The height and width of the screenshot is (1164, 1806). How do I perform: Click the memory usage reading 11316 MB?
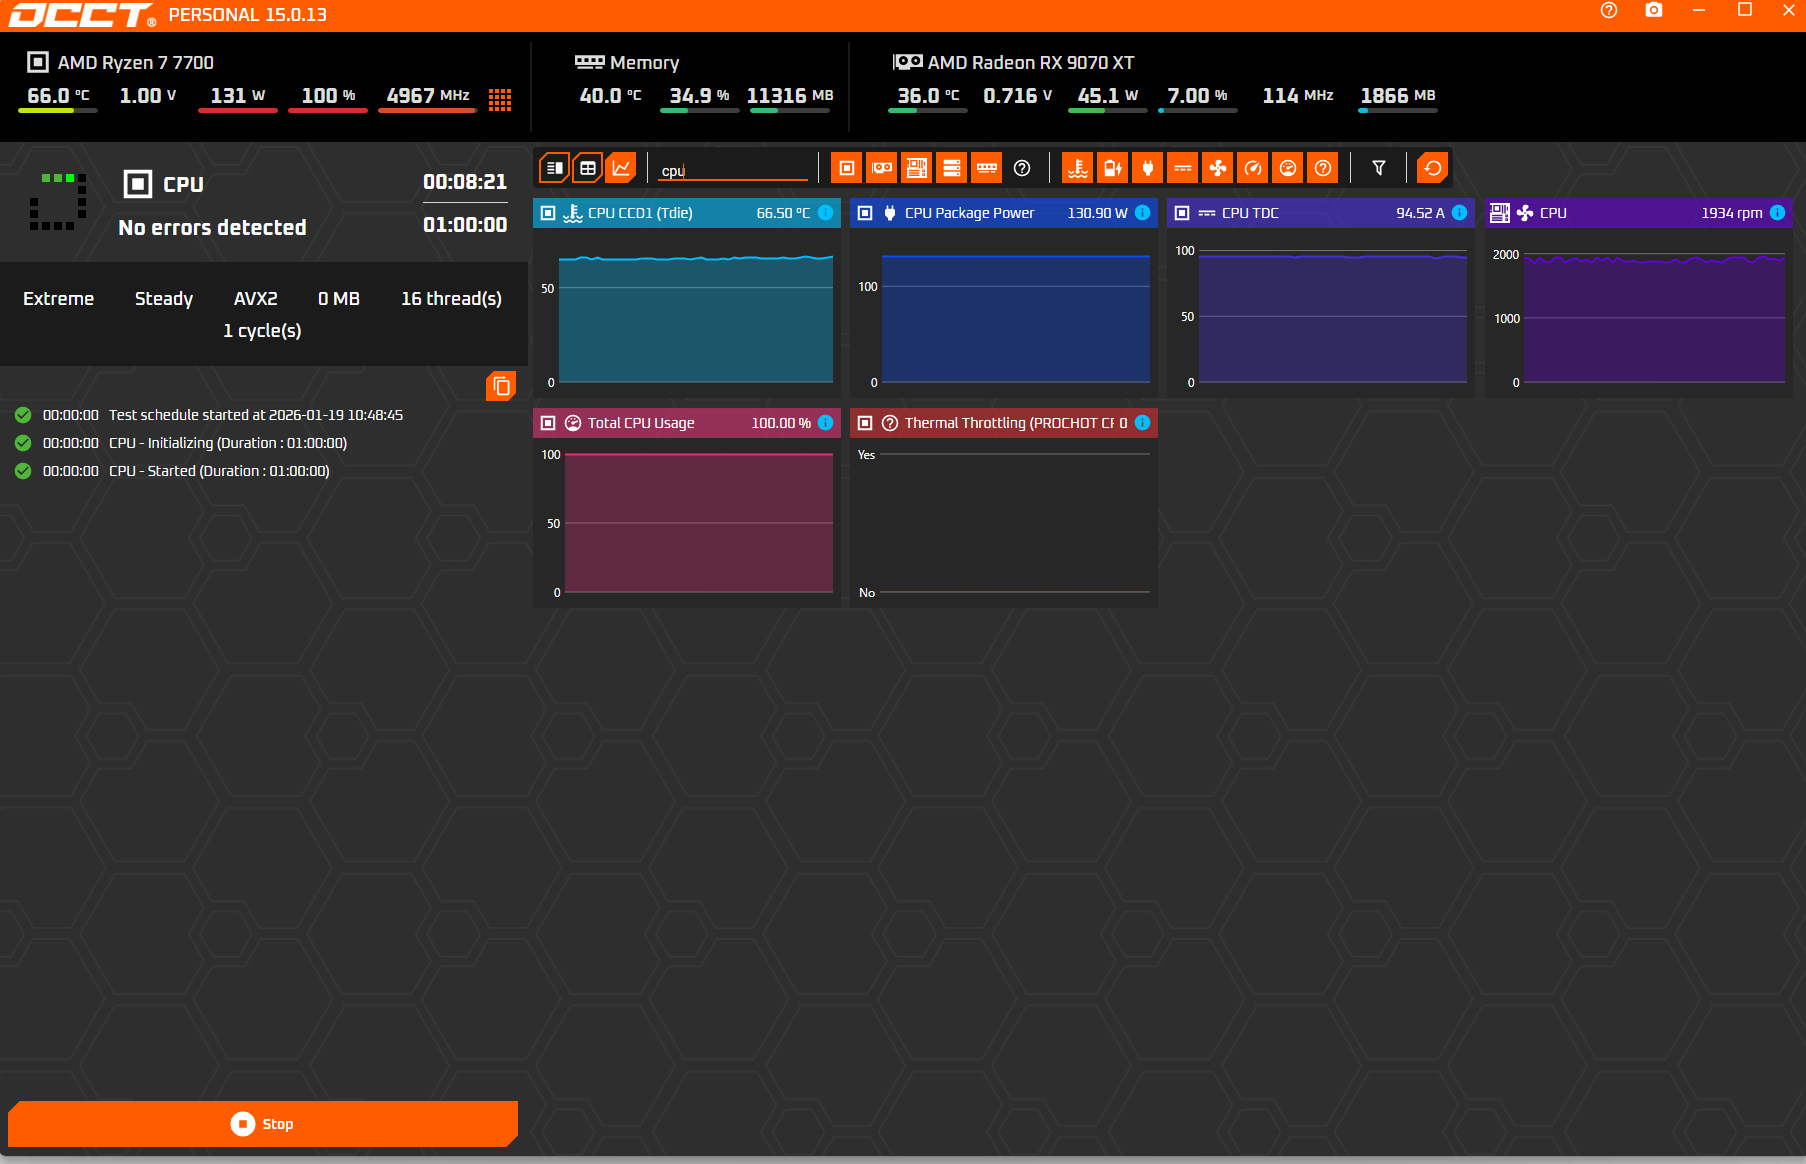[x=790, y=95]
